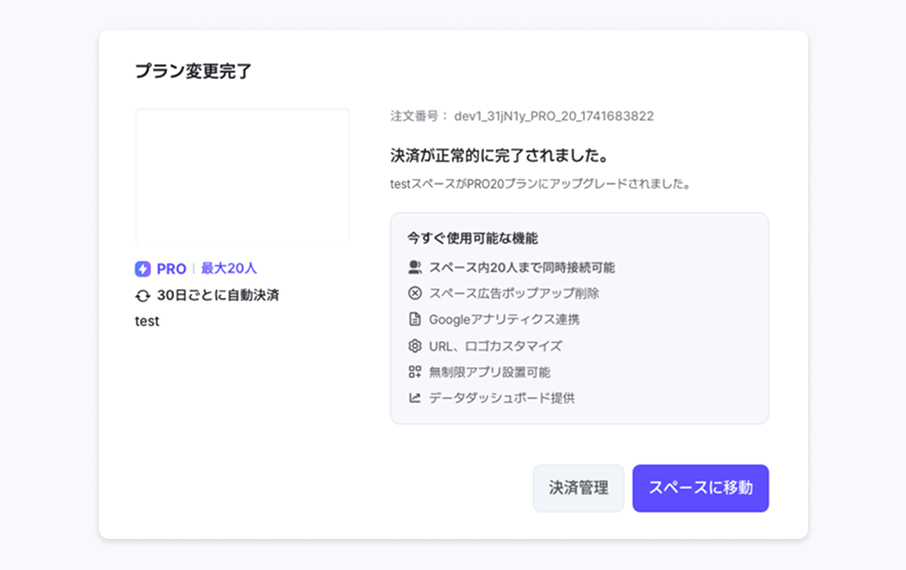Screen dimensions: 906x570
Task: Click the auto-renewal cycle icon
Action: [143, 296]
